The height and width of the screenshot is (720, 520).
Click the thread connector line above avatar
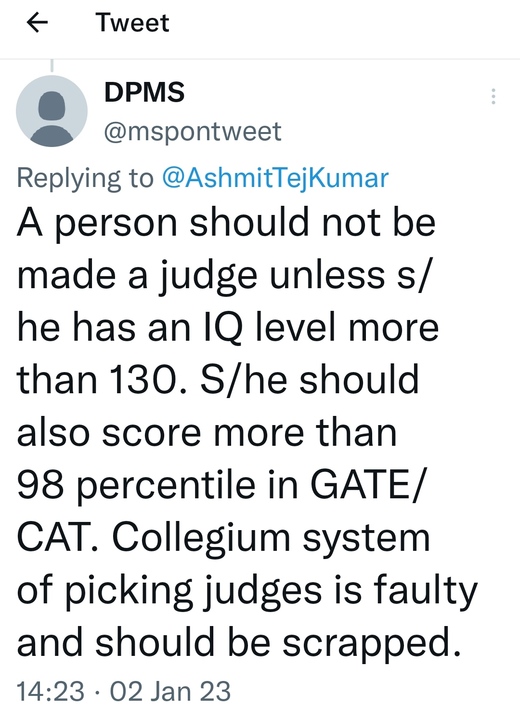52,65
